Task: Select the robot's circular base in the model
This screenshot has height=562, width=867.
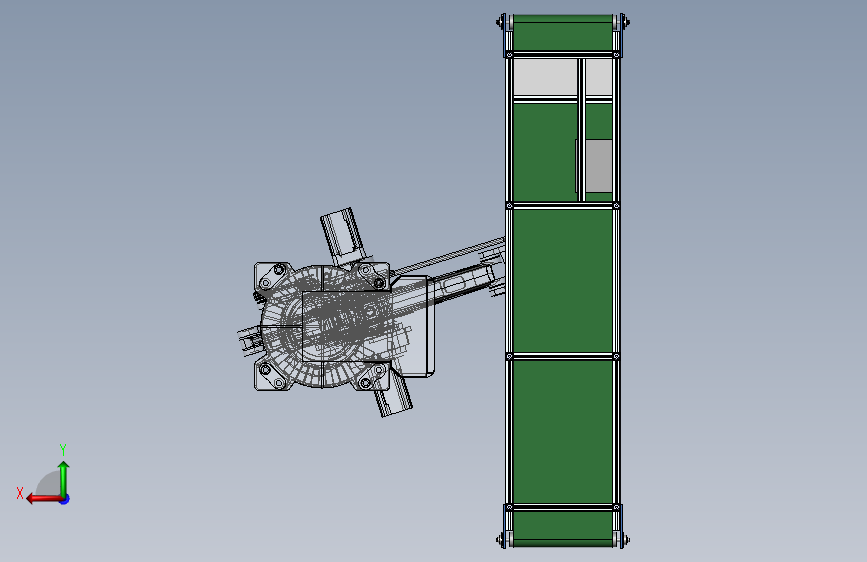Action: [x=323, y=326]
